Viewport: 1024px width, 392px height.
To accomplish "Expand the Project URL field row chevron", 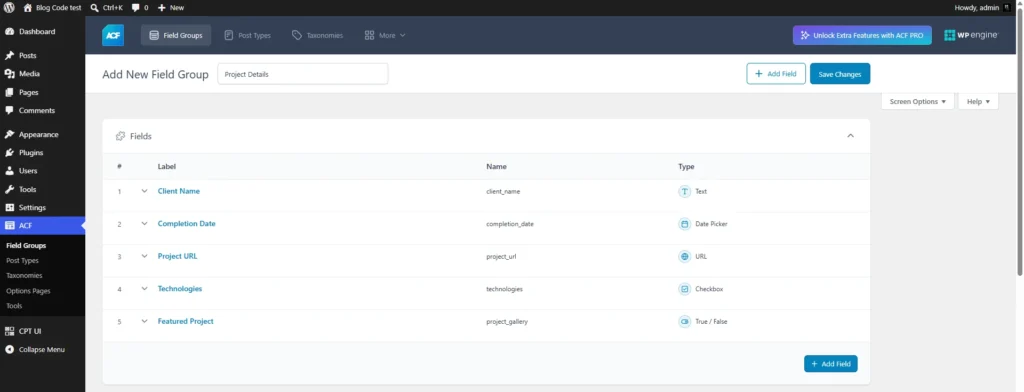I will coord(144,256).
